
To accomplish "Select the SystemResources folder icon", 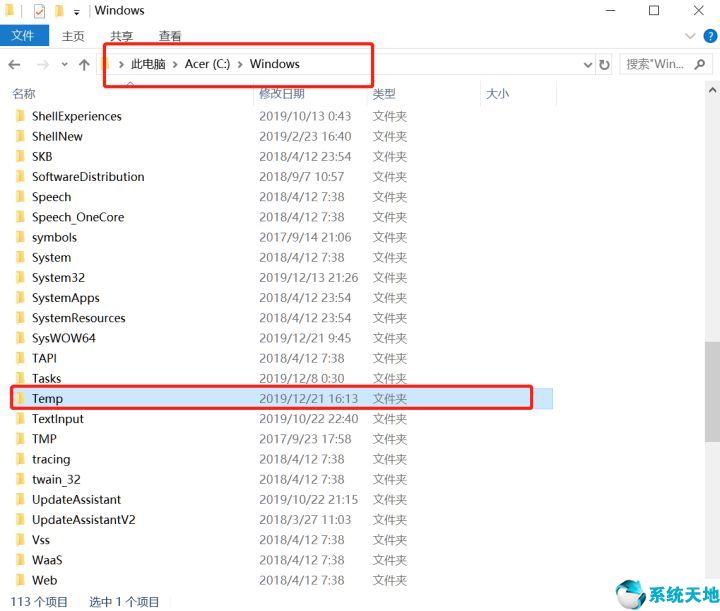I will (x=20, y=318).
